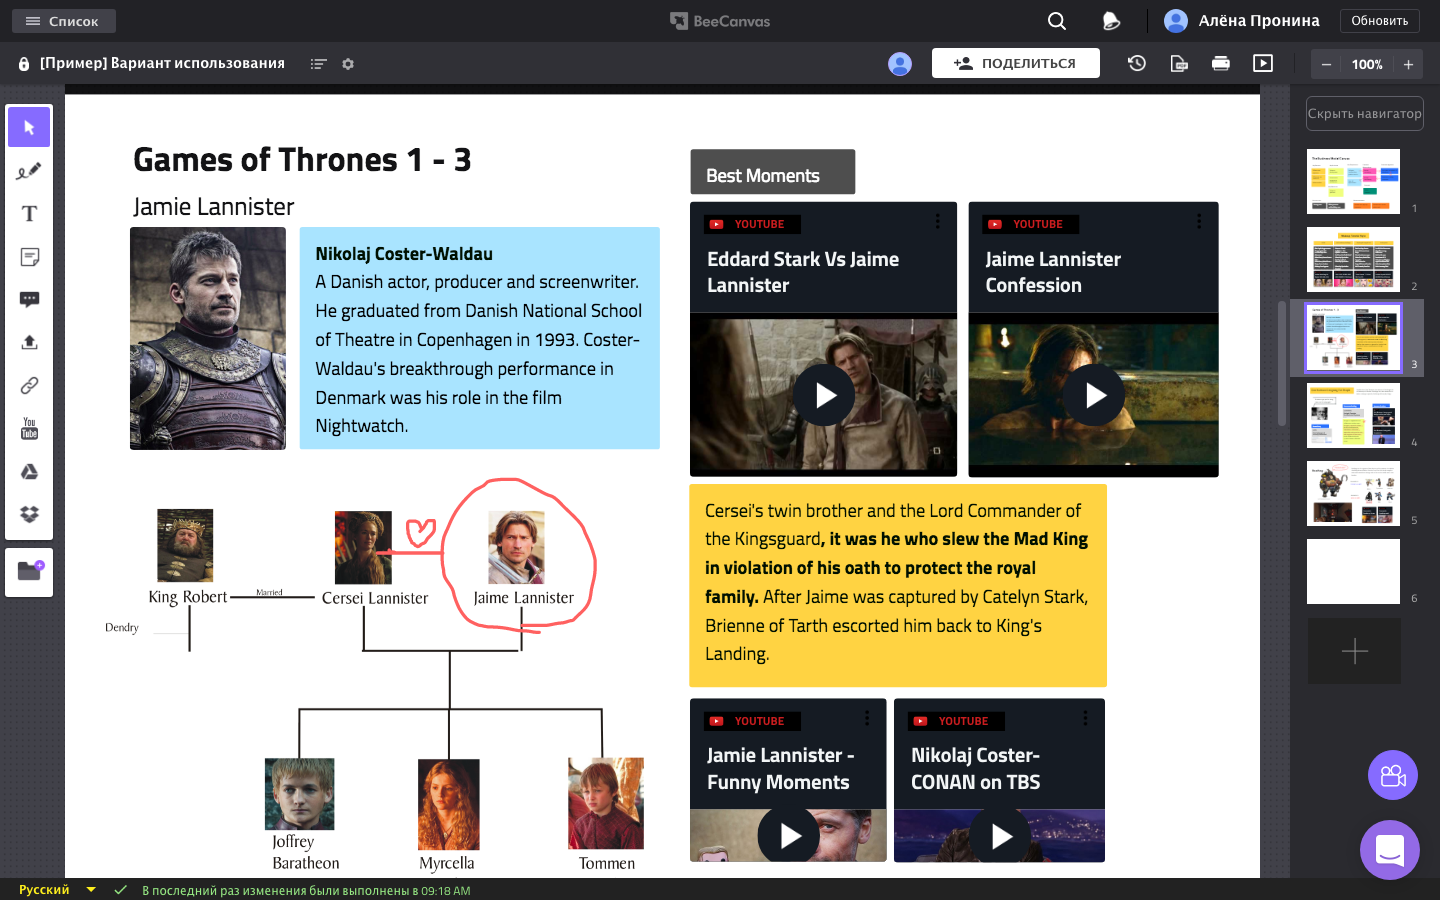Open page 2 thumbnail in navigator
The image size is (1440, 900).
[1353, 259]
